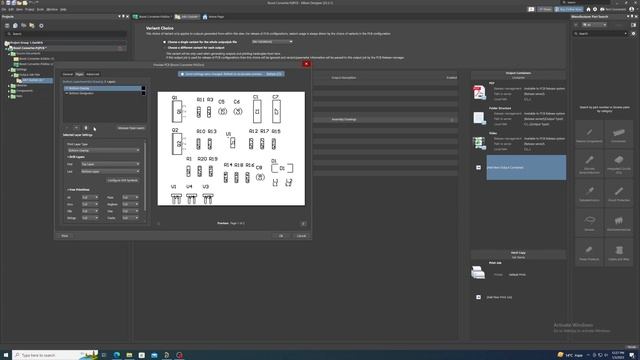
Task: Click OK in the preview dialog
Action: 281,236
